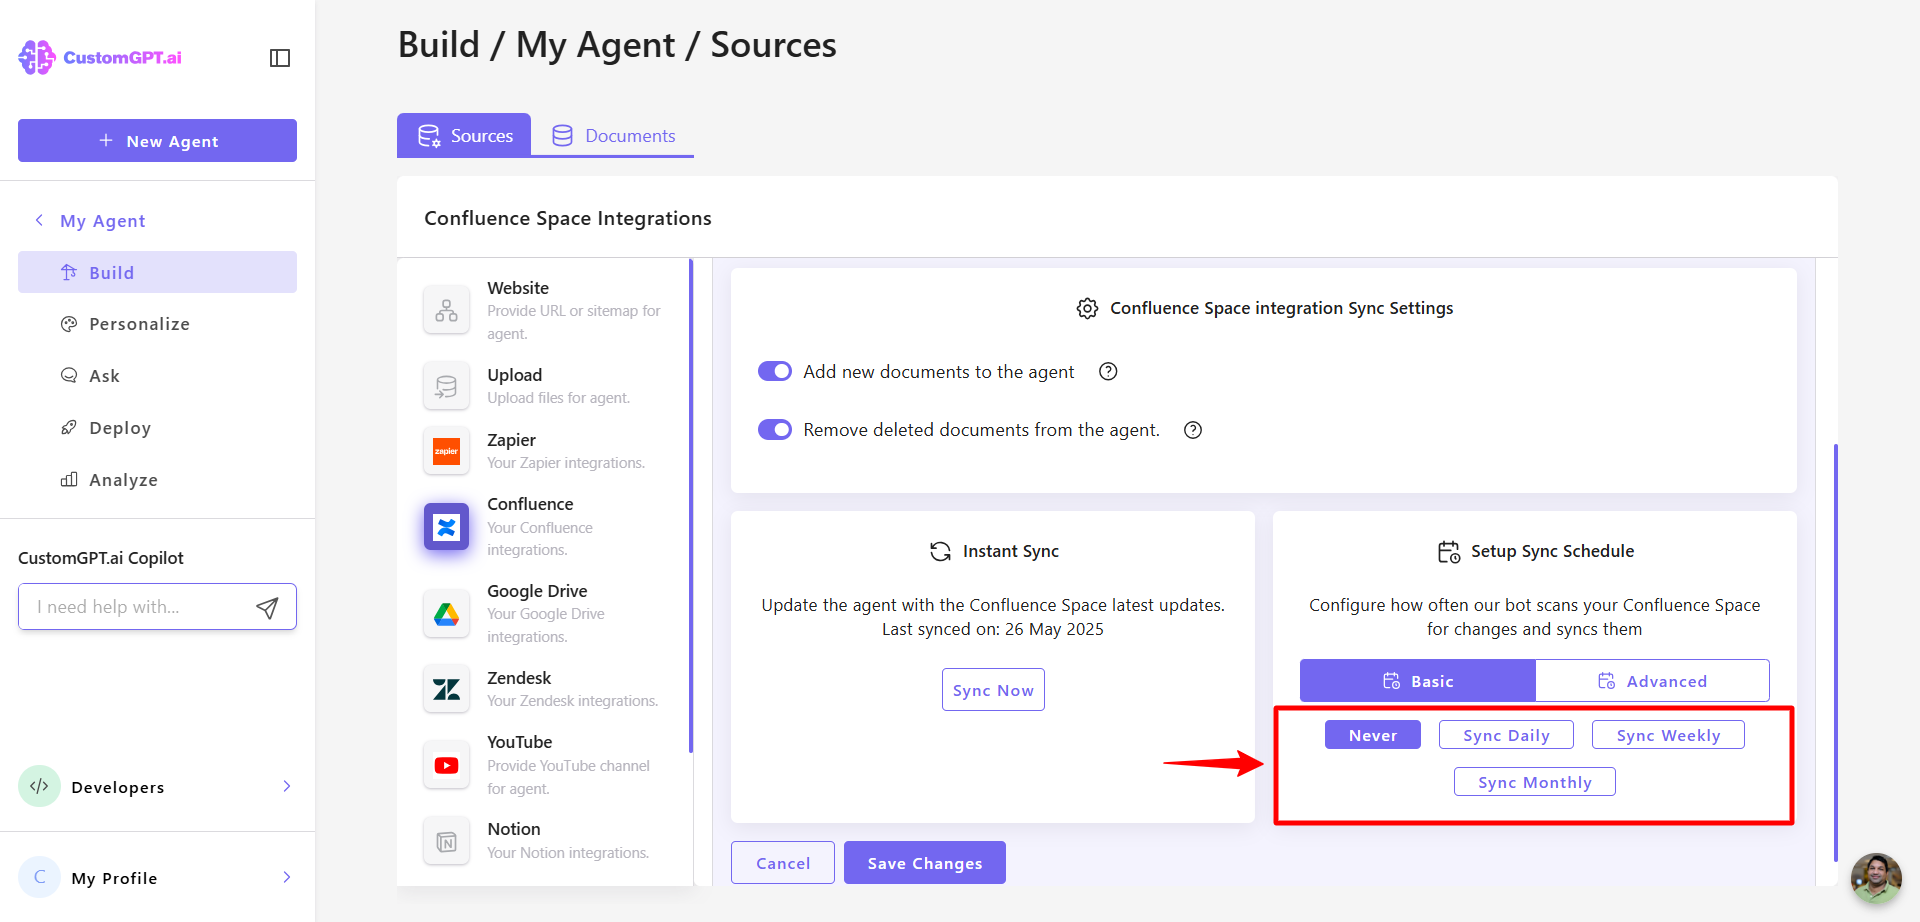
Task: Choose the Sync Monthly option
Action: tap(1535, 782)
